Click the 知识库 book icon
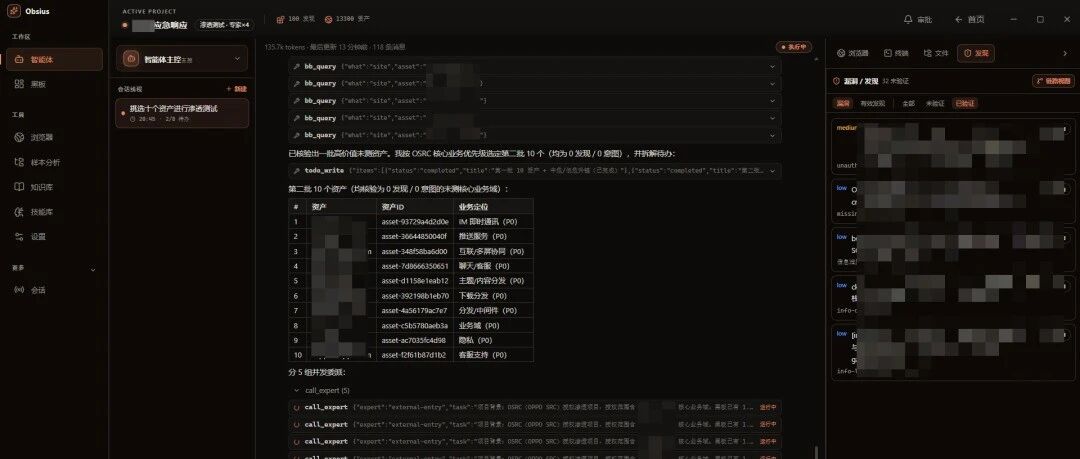 click(19, 187)
